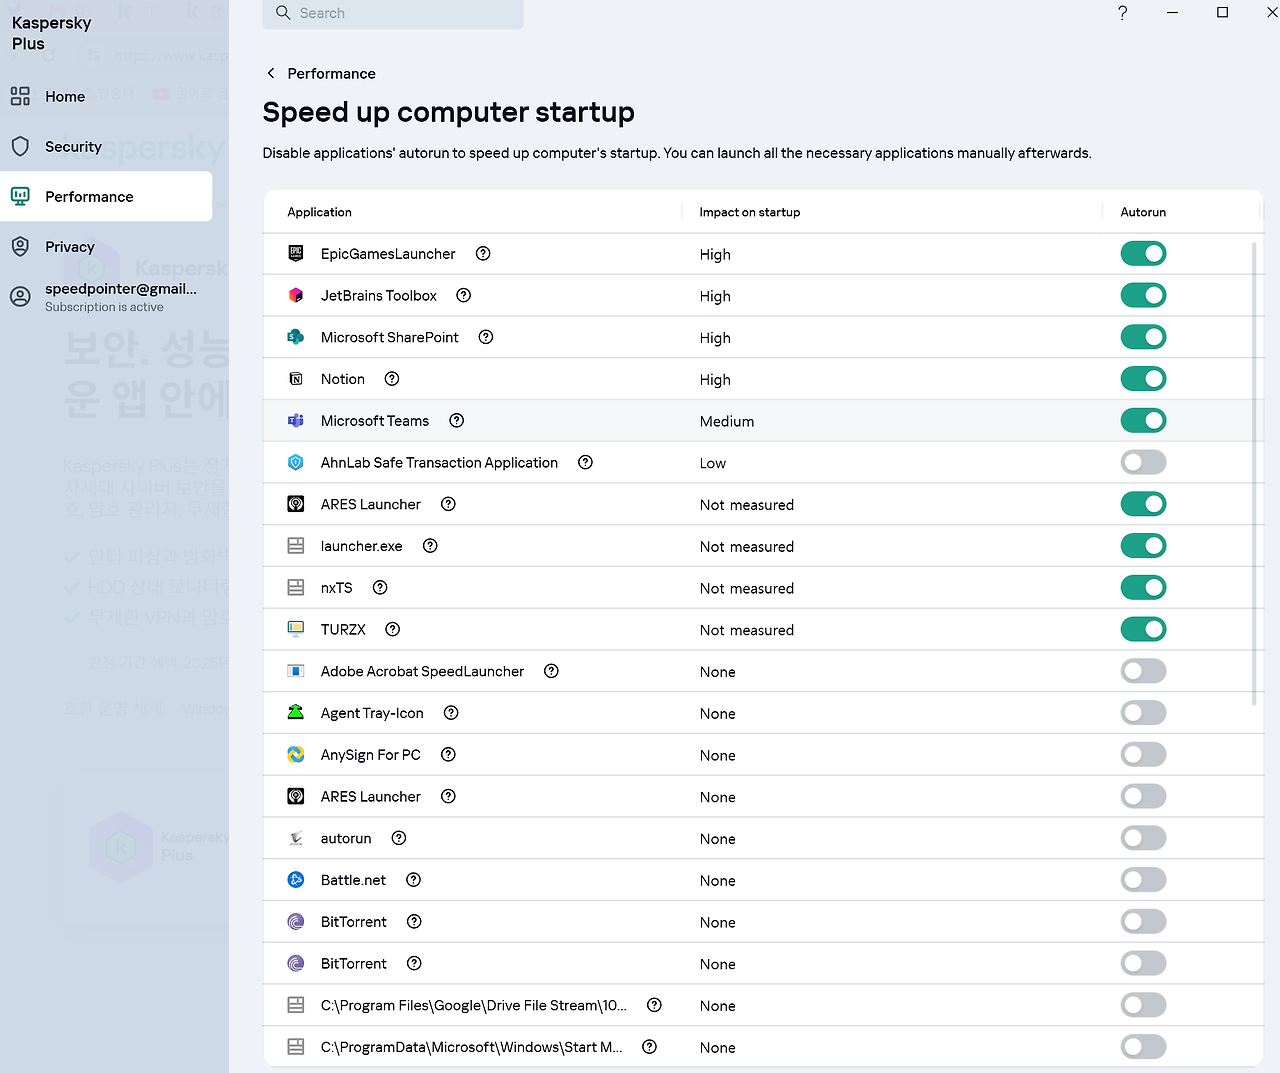Open the Home section

106,96
